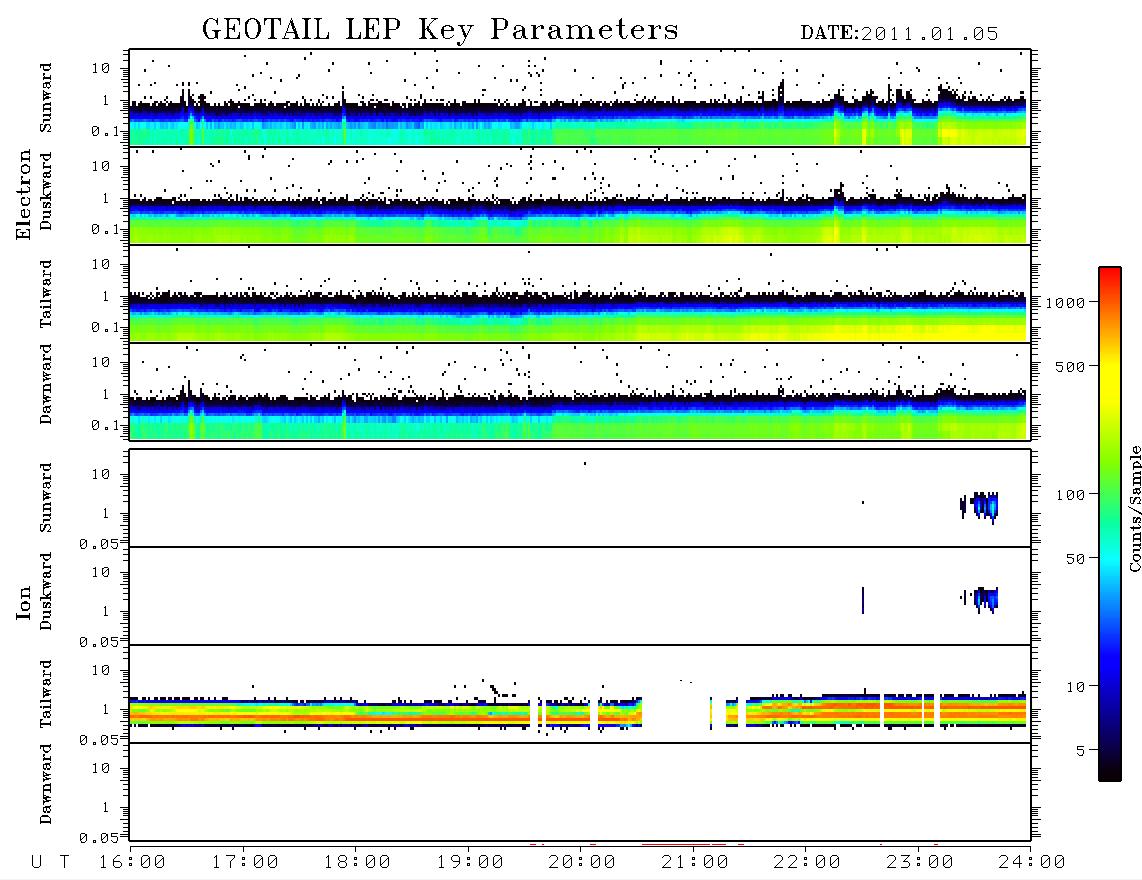Select the Ion "Duskward" panel label

[x=46, y=592]
